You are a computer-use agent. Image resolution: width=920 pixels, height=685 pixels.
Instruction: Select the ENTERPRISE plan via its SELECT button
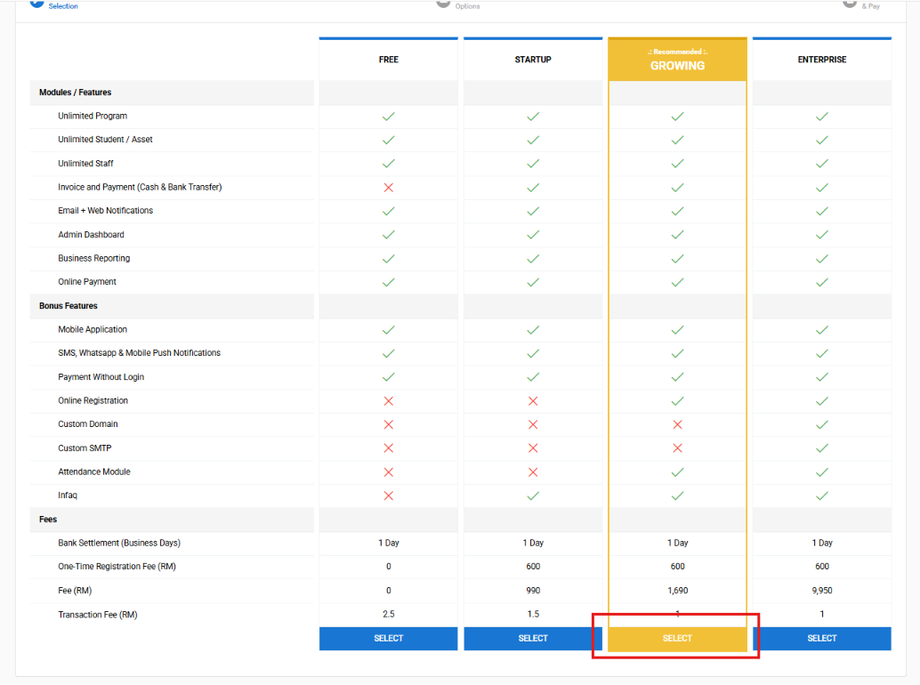point(821,638)
